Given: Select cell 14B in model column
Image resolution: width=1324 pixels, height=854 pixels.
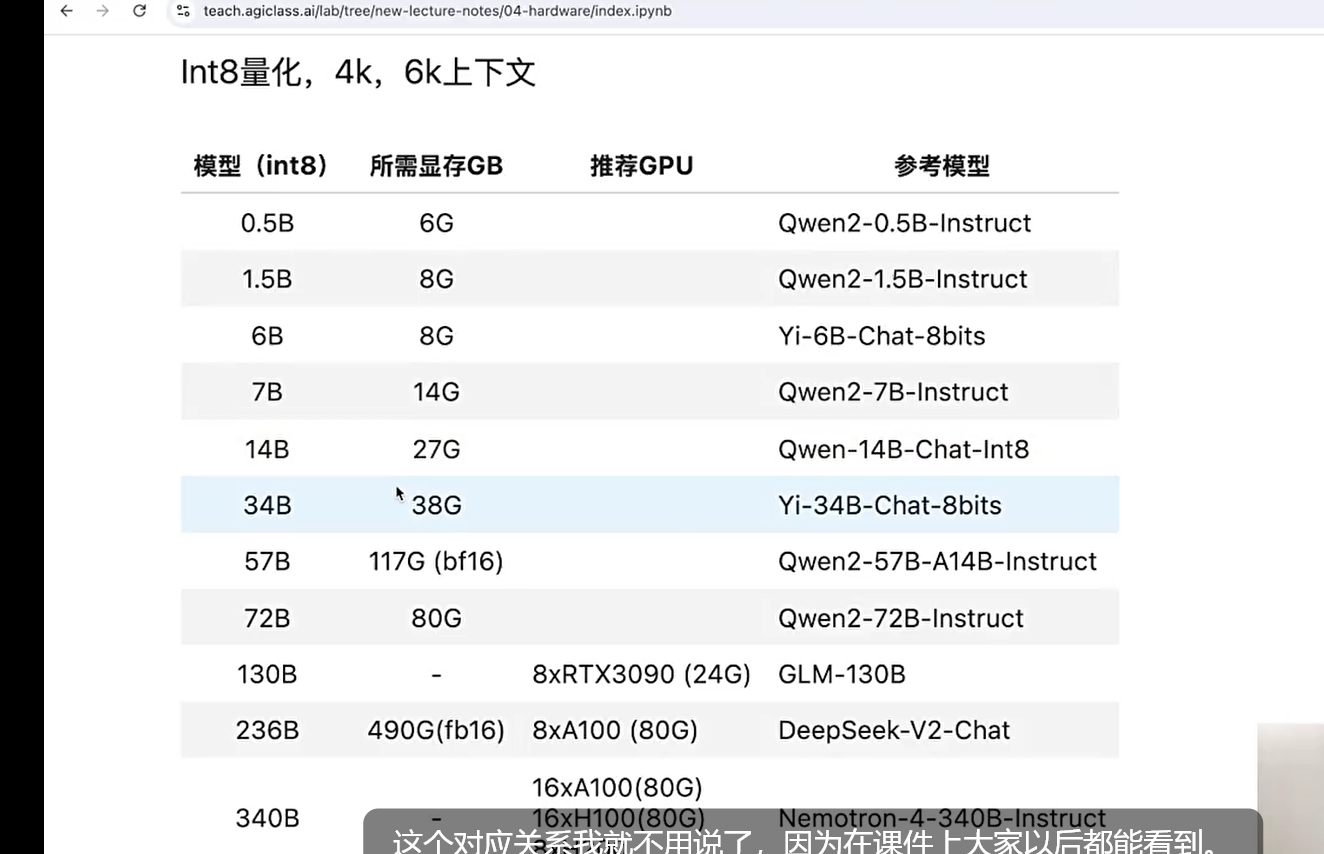Looking at the screenshot, I should point(267,449).
